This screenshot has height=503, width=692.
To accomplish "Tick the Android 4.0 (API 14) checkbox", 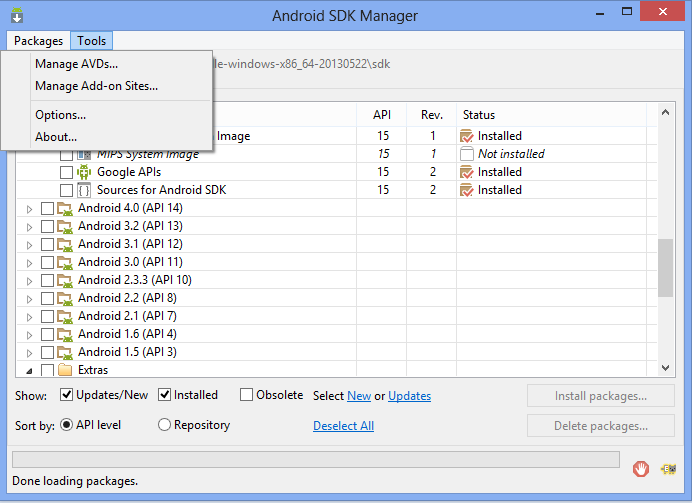I will tap(47, 208).
